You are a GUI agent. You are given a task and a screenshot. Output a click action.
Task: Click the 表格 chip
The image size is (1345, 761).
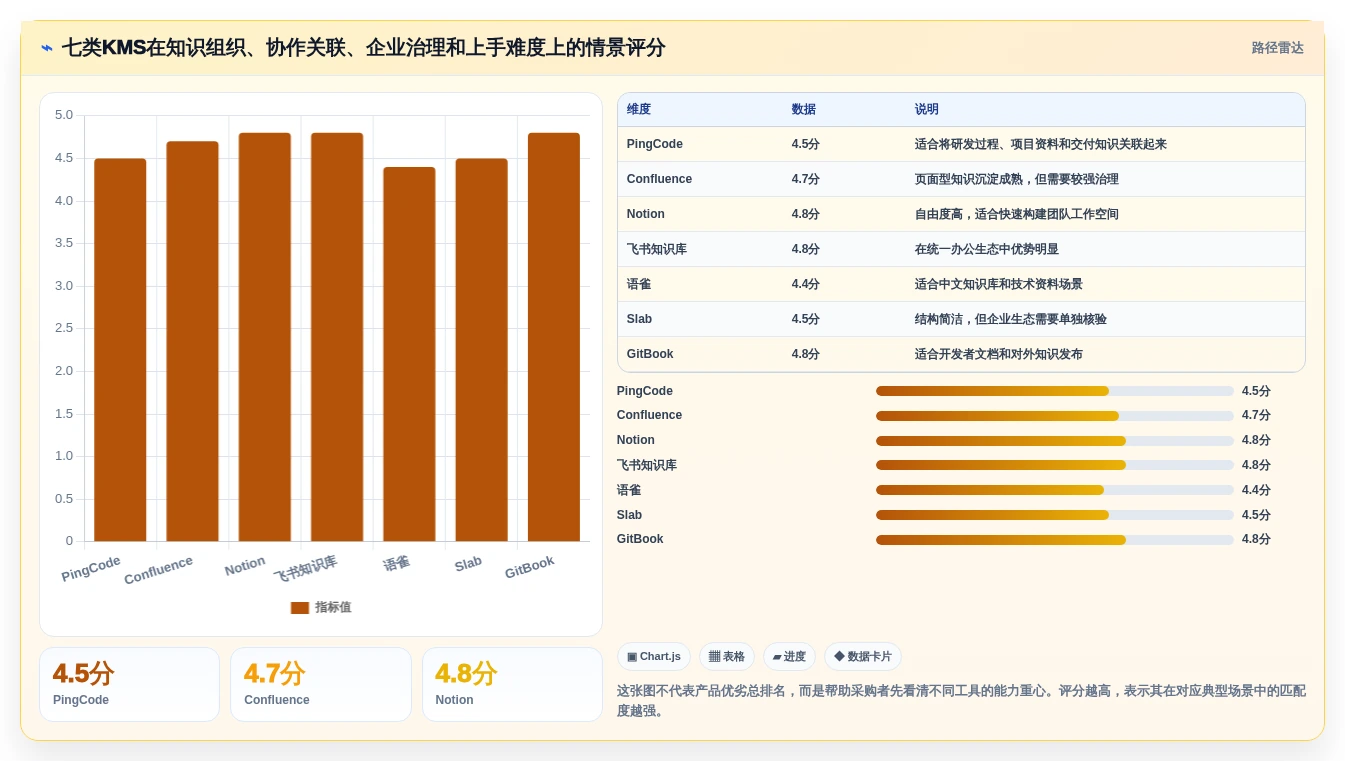click(x=727, y=657)
